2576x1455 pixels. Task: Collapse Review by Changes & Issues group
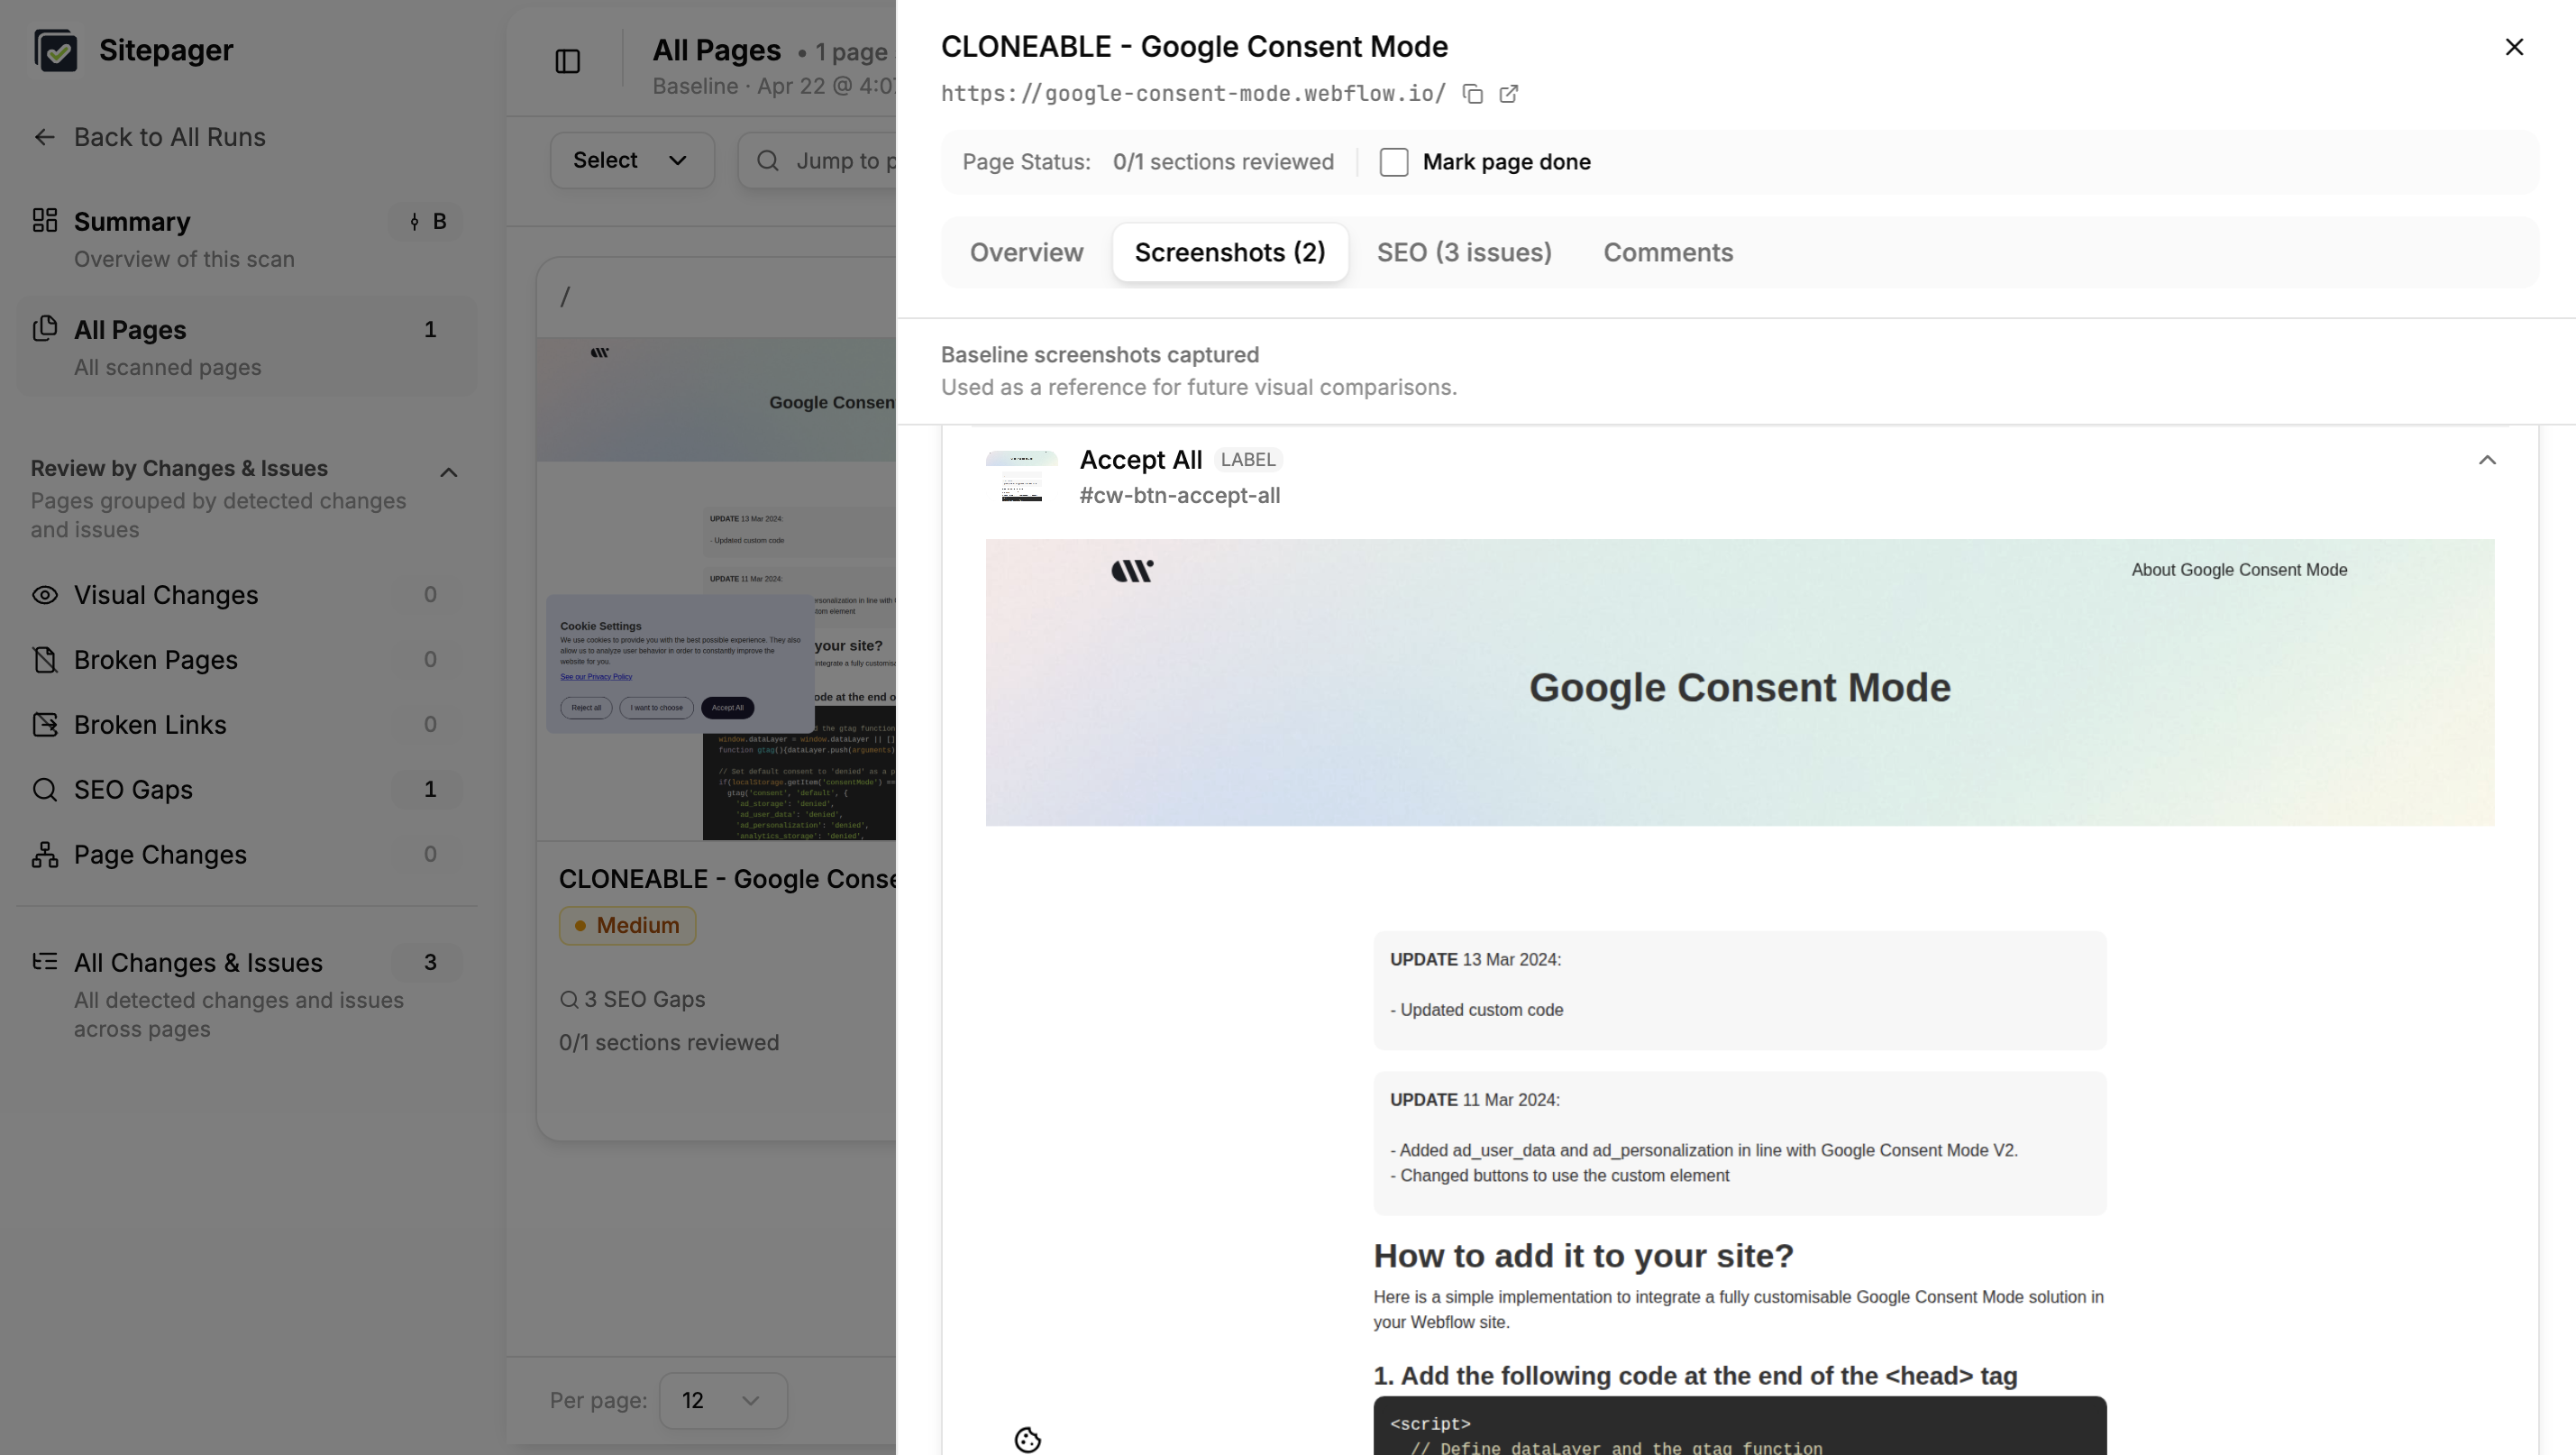[448, 472]
